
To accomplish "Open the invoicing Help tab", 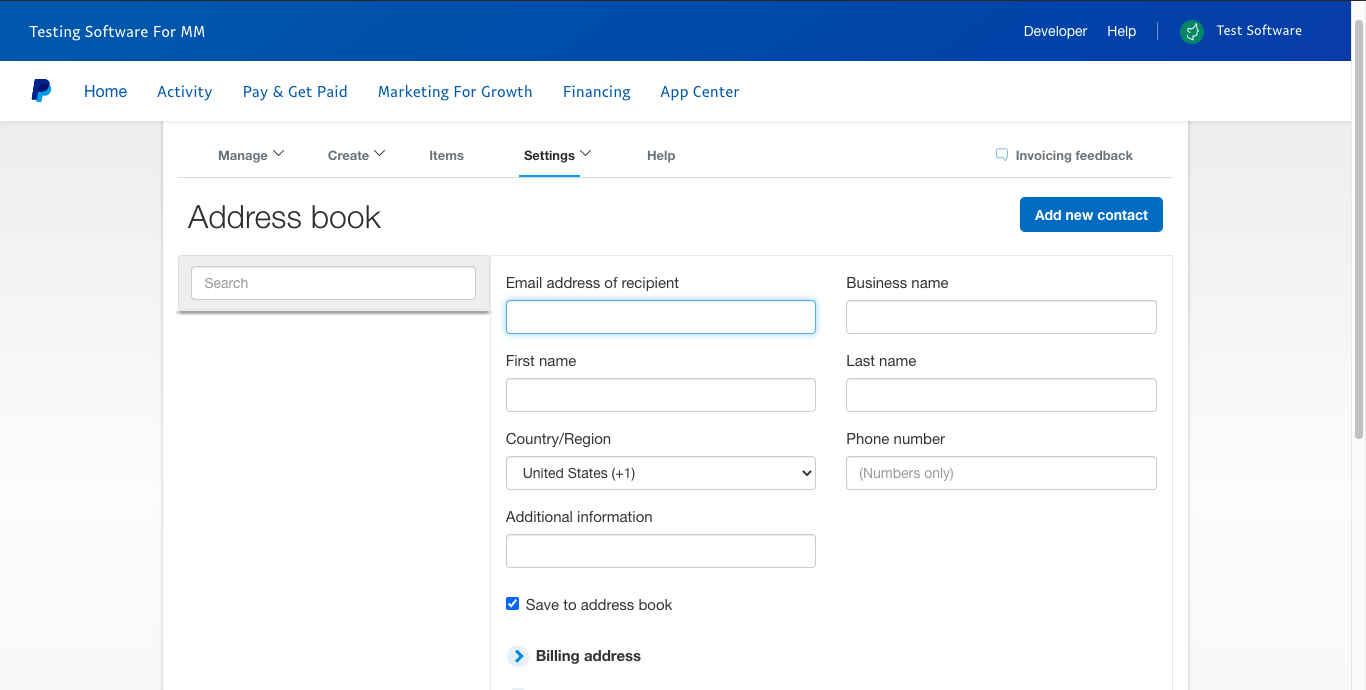I will tap(661, 155).
